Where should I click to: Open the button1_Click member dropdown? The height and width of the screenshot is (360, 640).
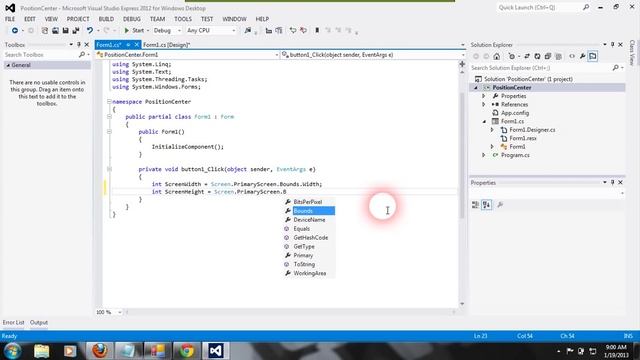(x=373, y=55)
